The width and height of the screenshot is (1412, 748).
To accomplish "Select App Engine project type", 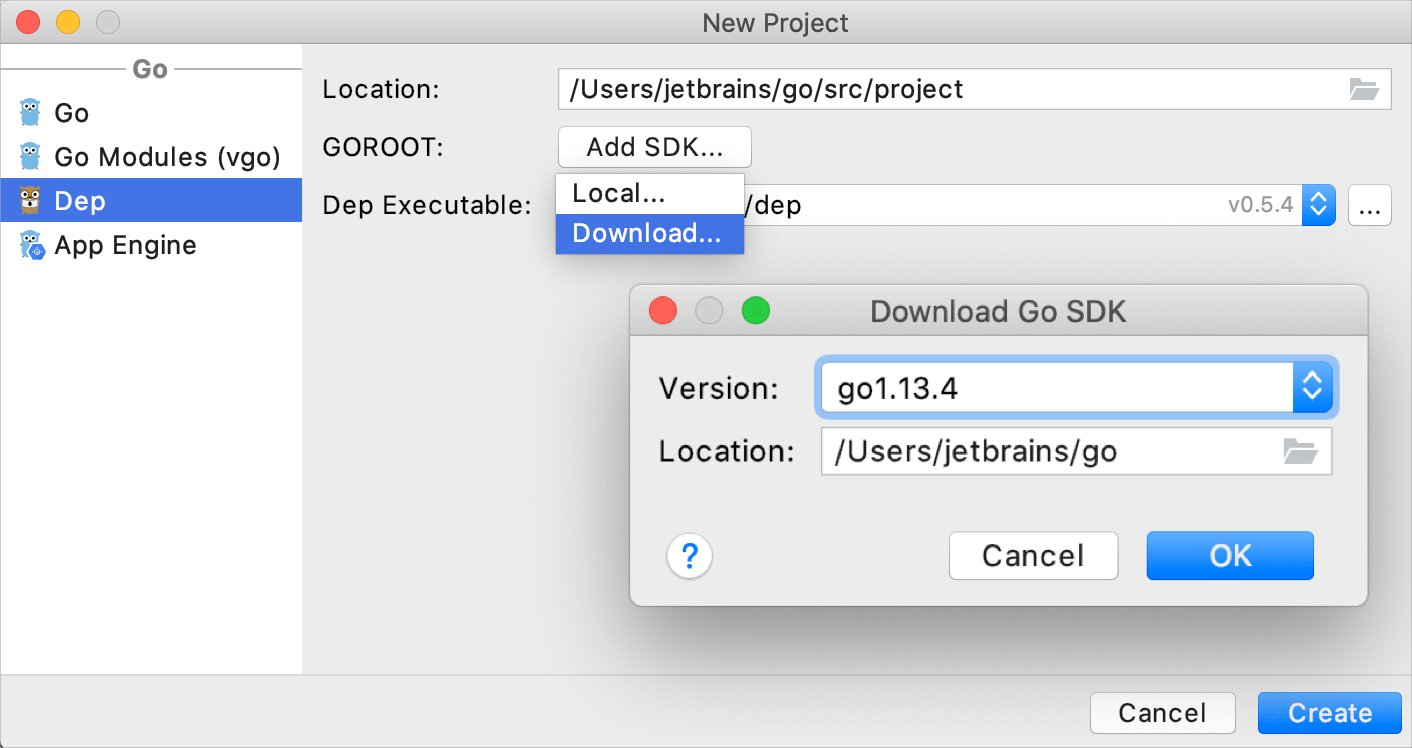I will click(151, 244).
